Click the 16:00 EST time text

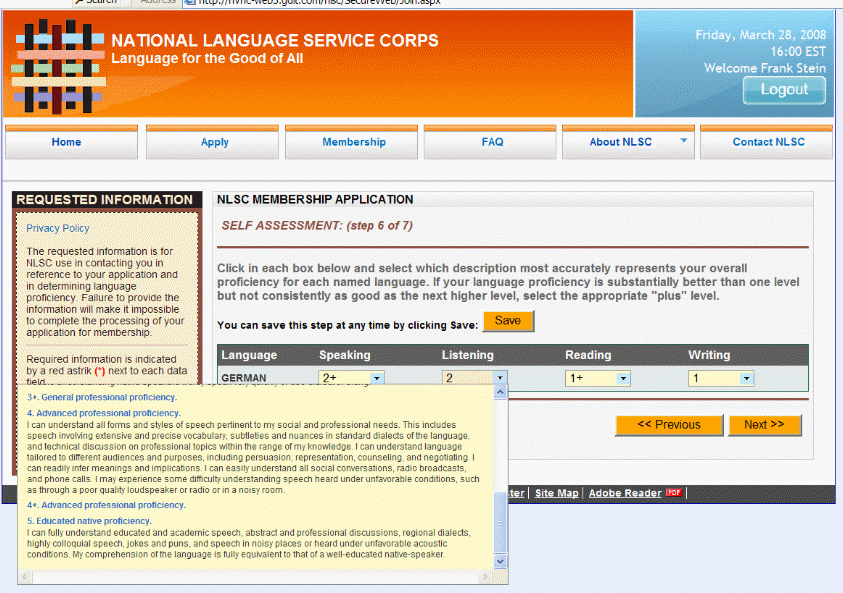pyautogui.click(x=798, y=52)
